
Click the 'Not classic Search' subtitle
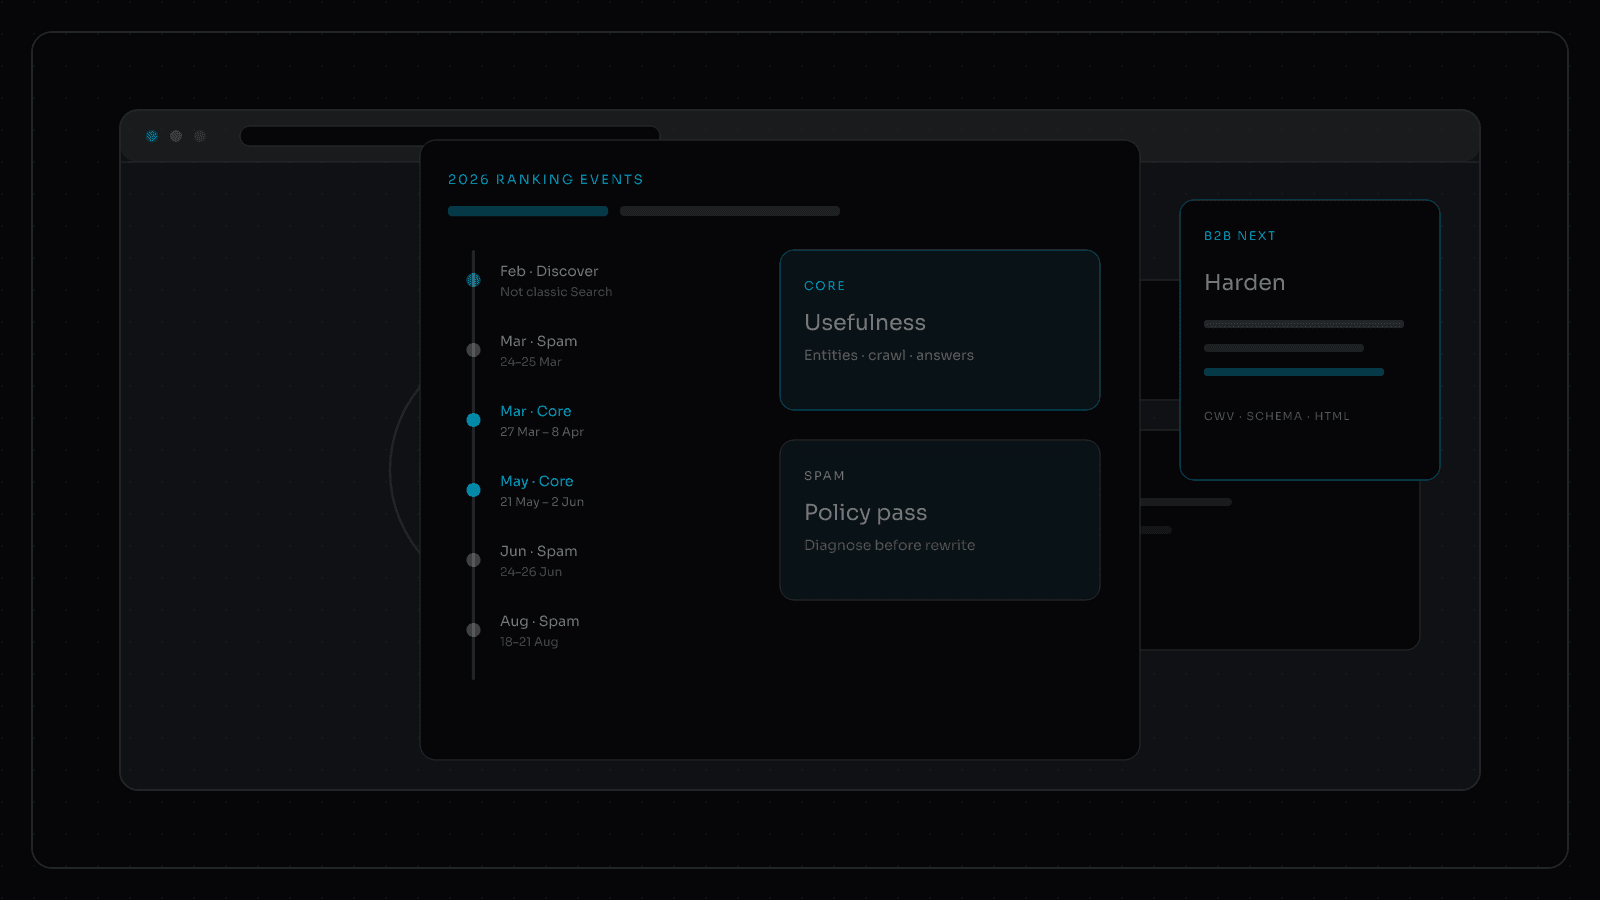(x=556, y=292)
